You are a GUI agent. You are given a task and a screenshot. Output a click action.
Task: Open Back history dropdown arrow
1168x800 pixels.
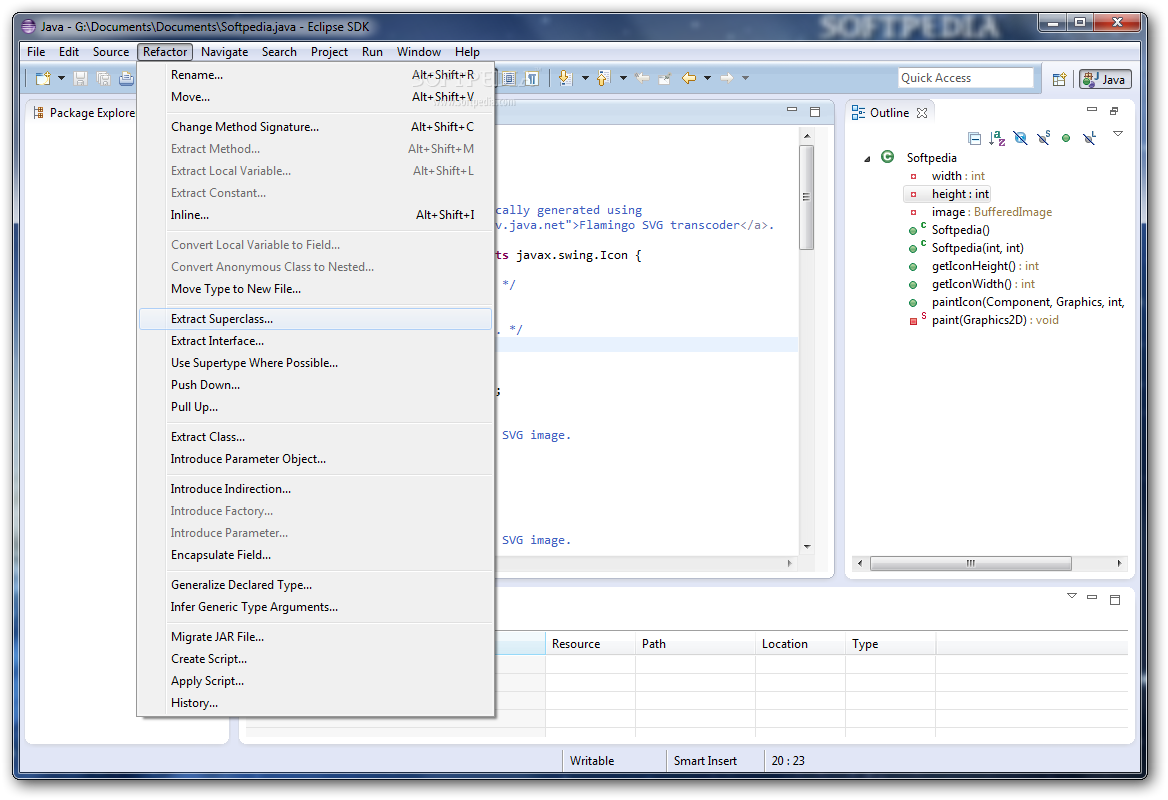coord(708,78)
